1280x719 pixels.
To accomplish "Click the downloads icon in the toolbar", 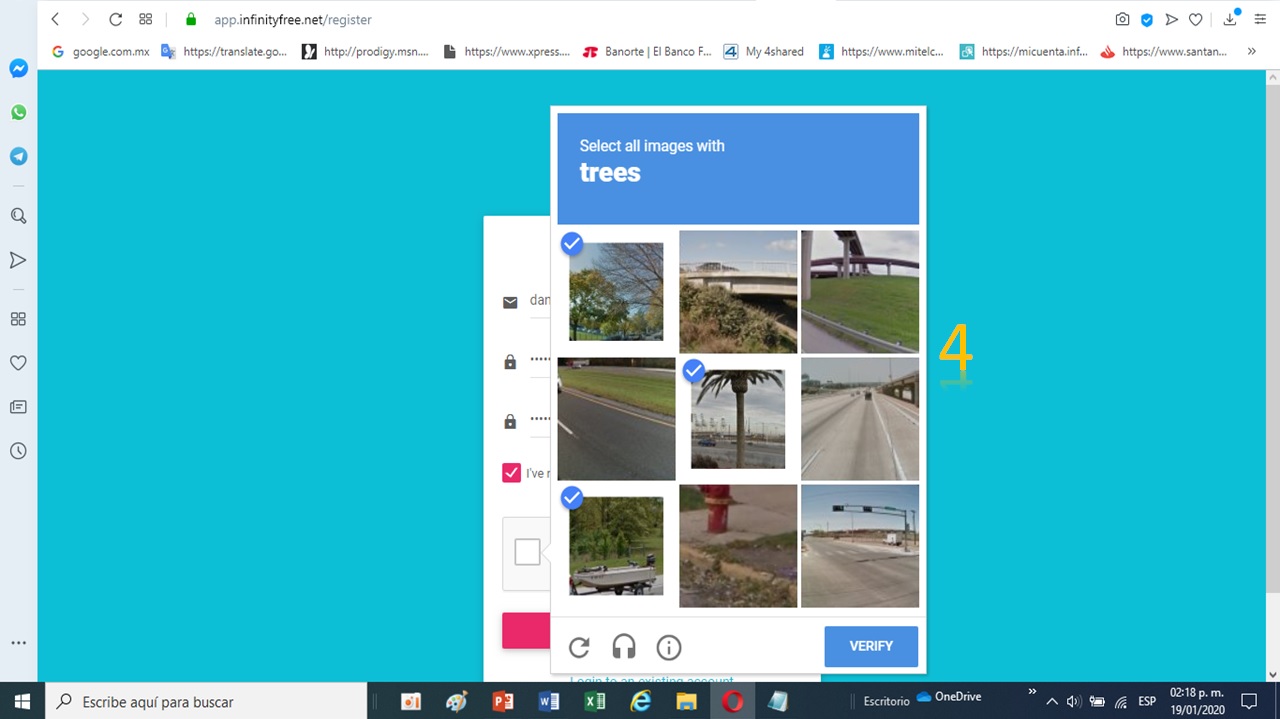I will [1230, 20].
